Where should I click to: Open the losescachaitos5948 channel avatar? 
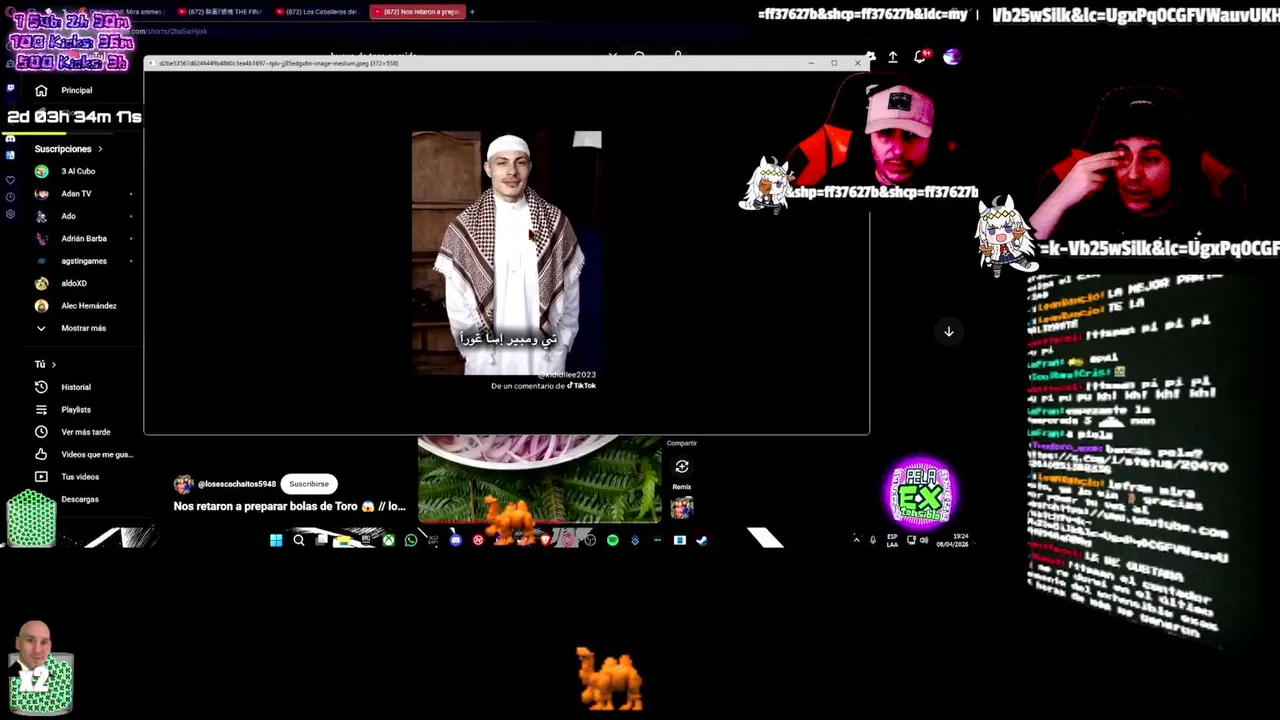tap(183, 484)
